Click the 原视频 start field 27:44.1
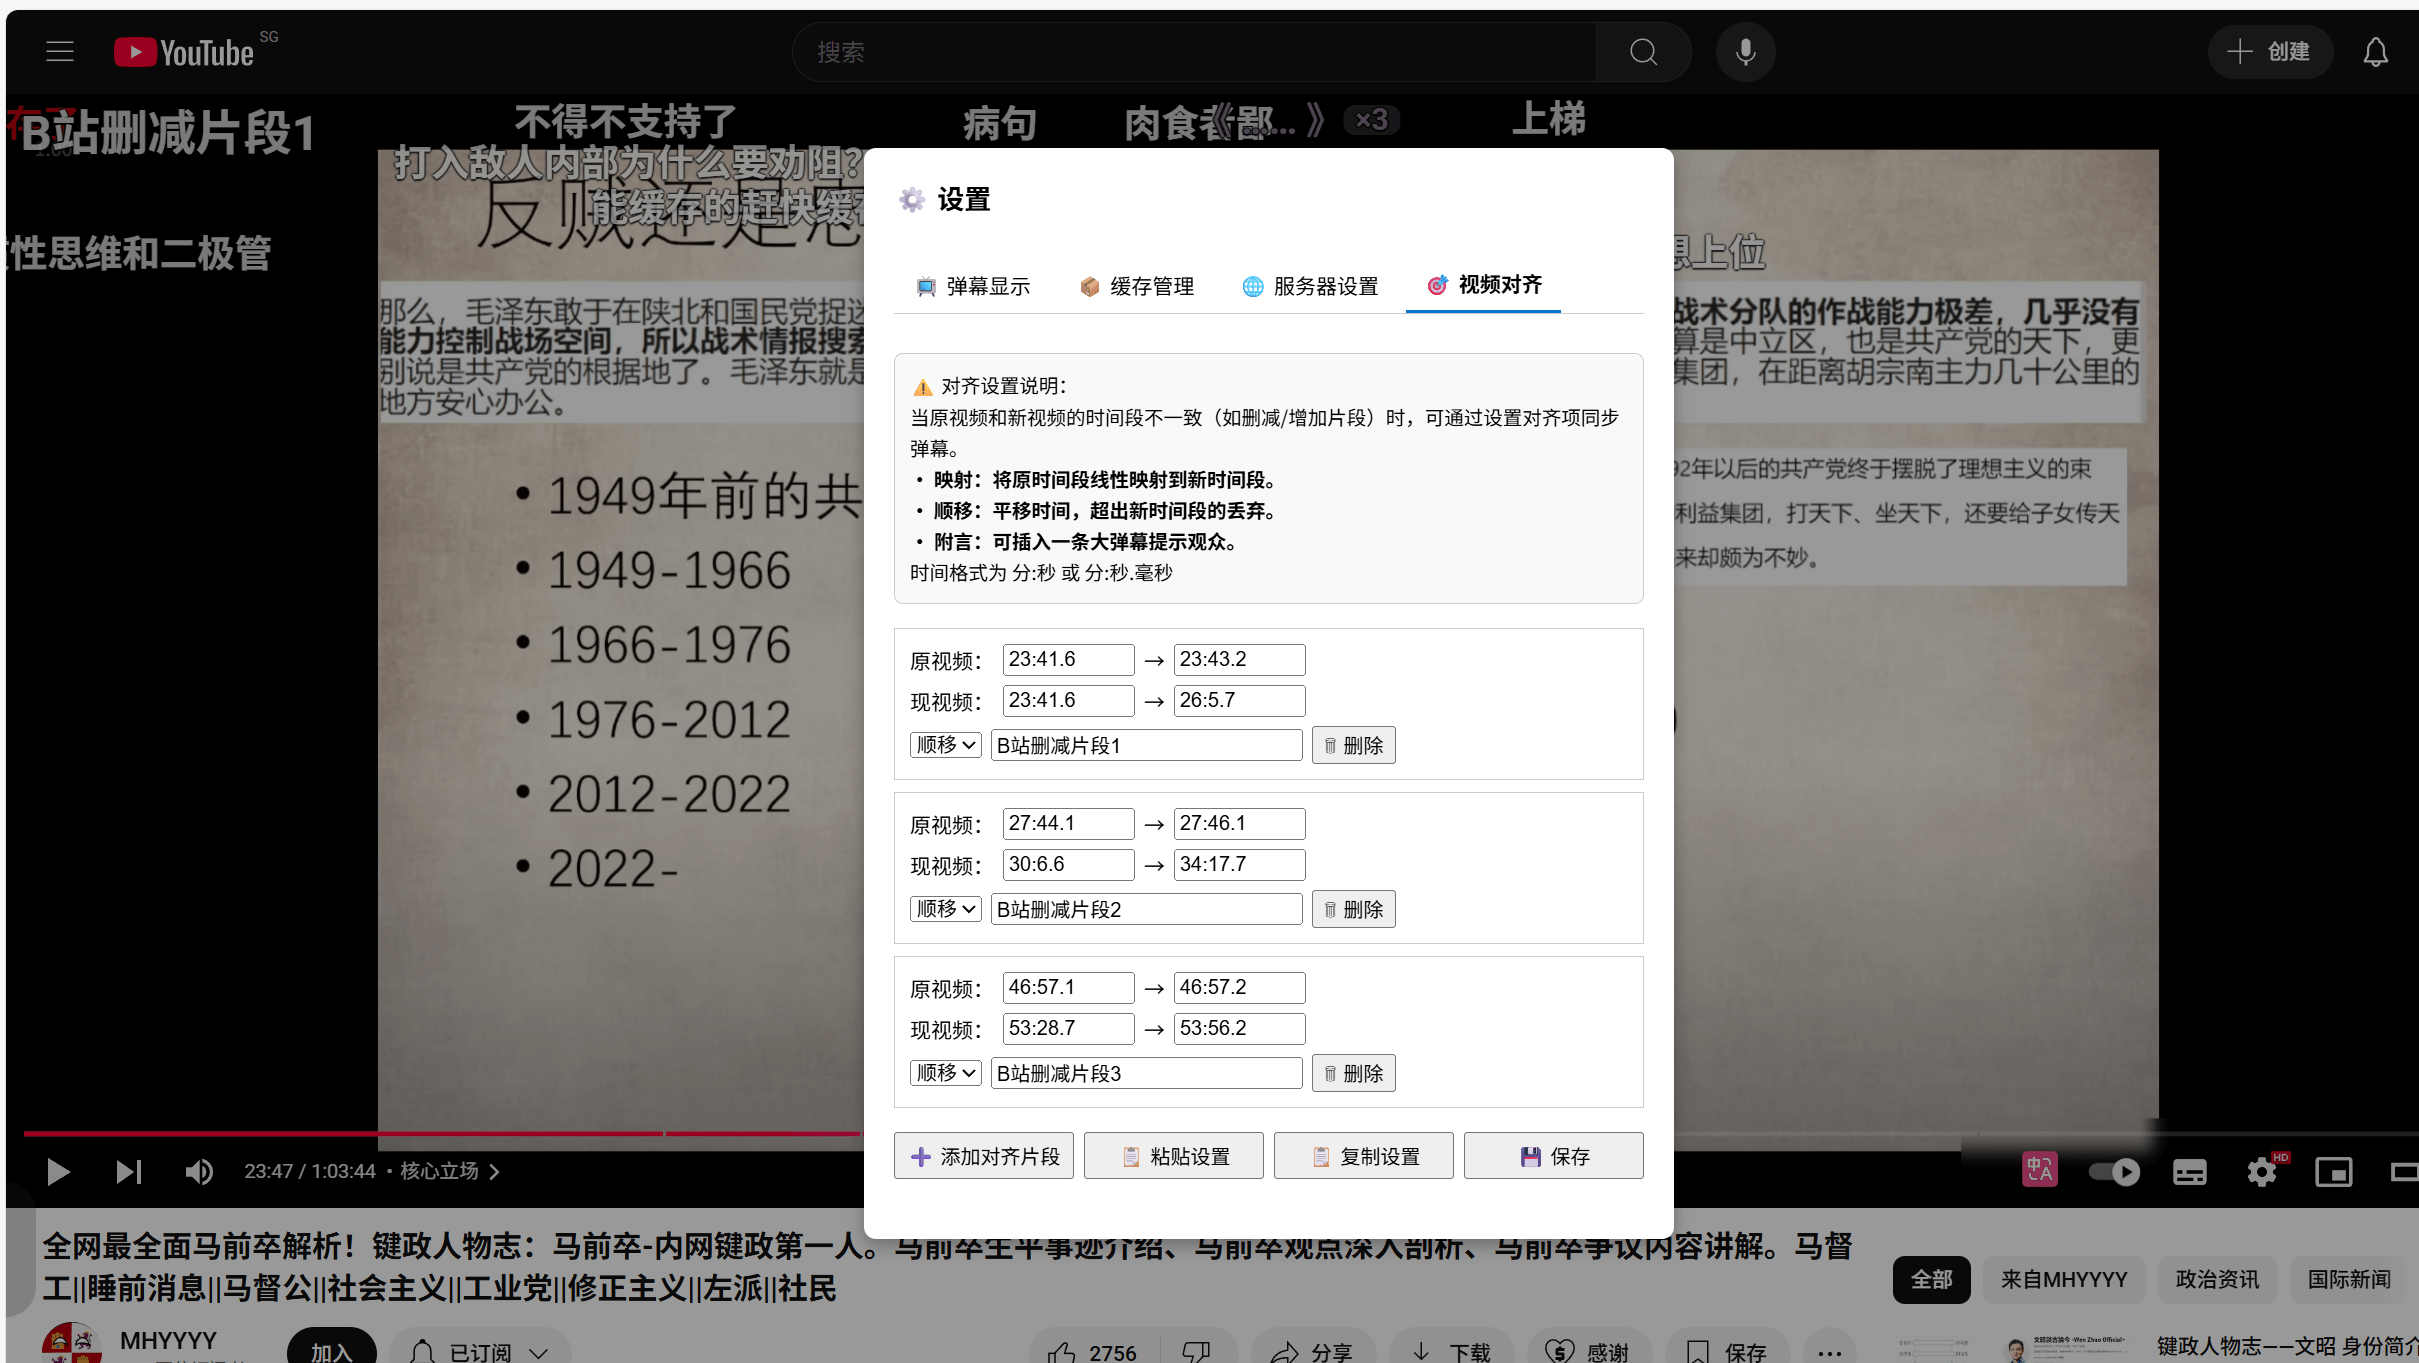Viewport: 2419px width, 1363px height. (1067, 823)
